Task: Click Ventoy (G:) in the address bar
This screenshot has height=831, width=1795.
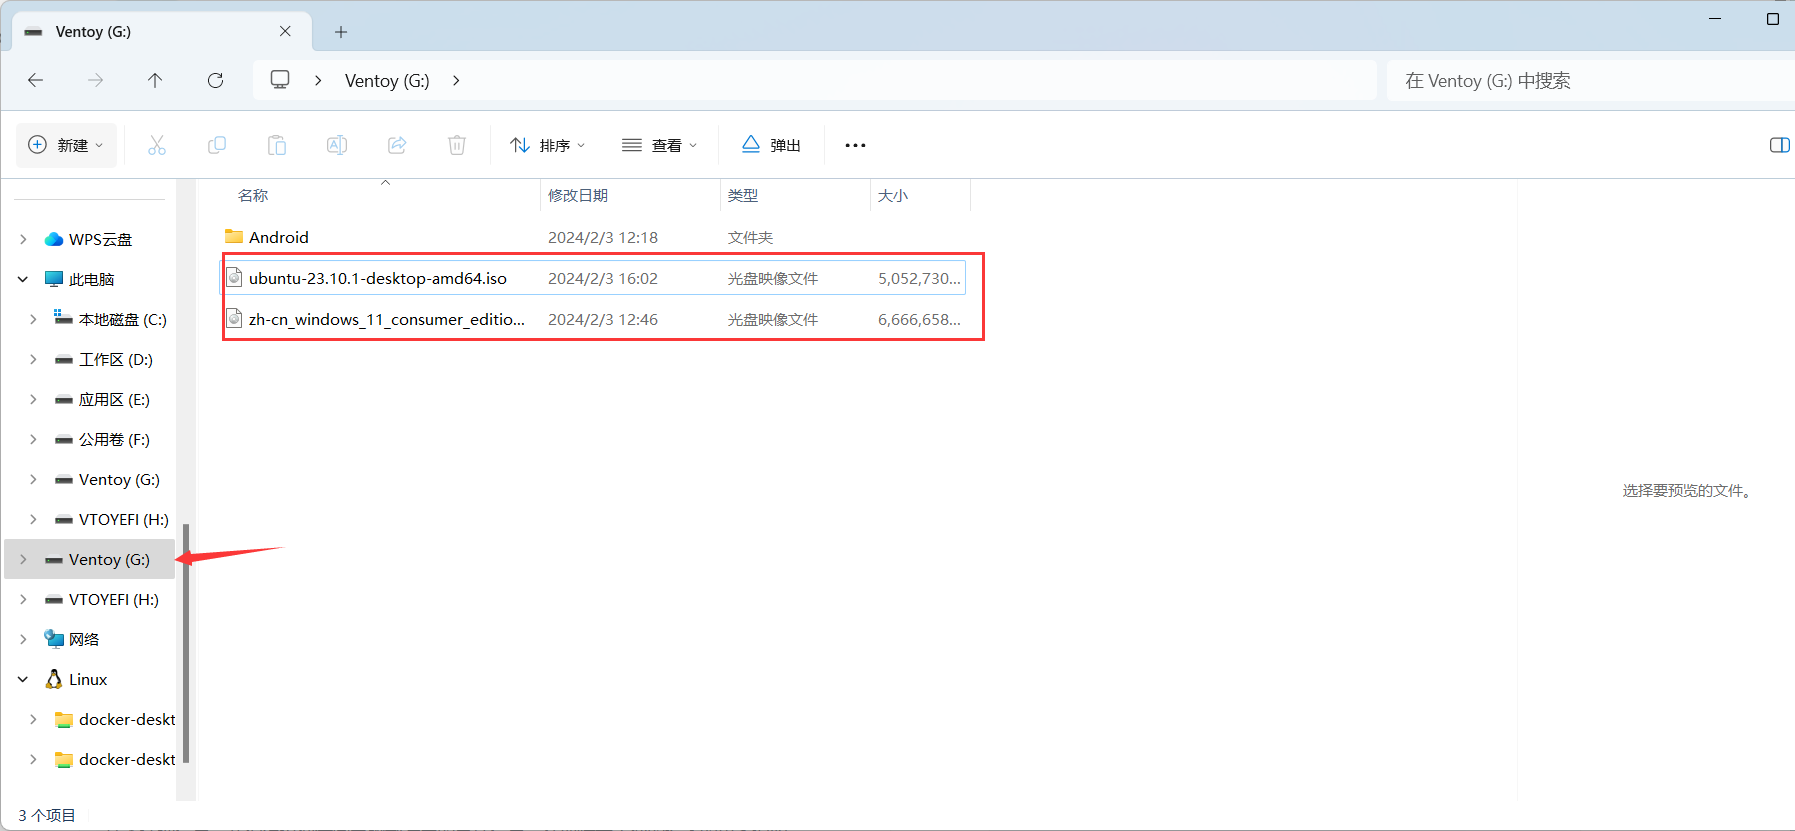Action: pos(387,81)
